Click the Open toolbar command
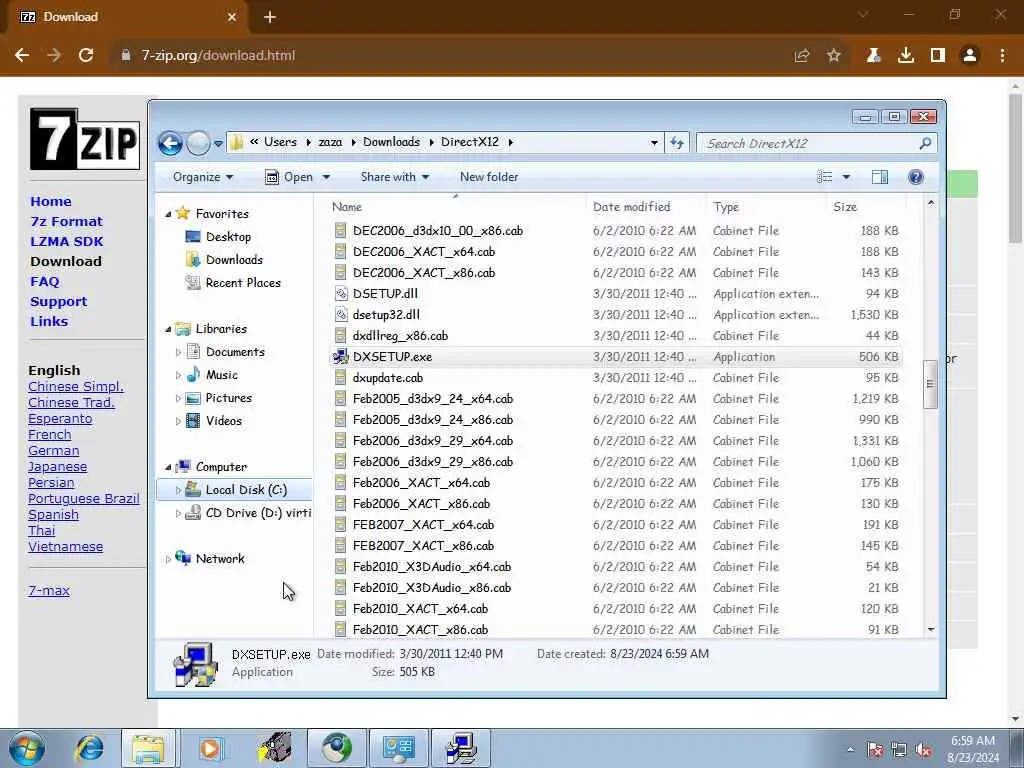 tap(290, 177)
